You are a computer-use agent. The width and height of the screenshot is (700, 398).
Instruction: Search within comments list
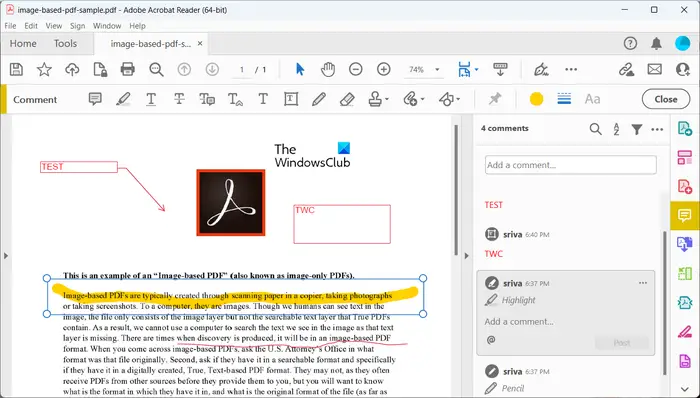595,129
